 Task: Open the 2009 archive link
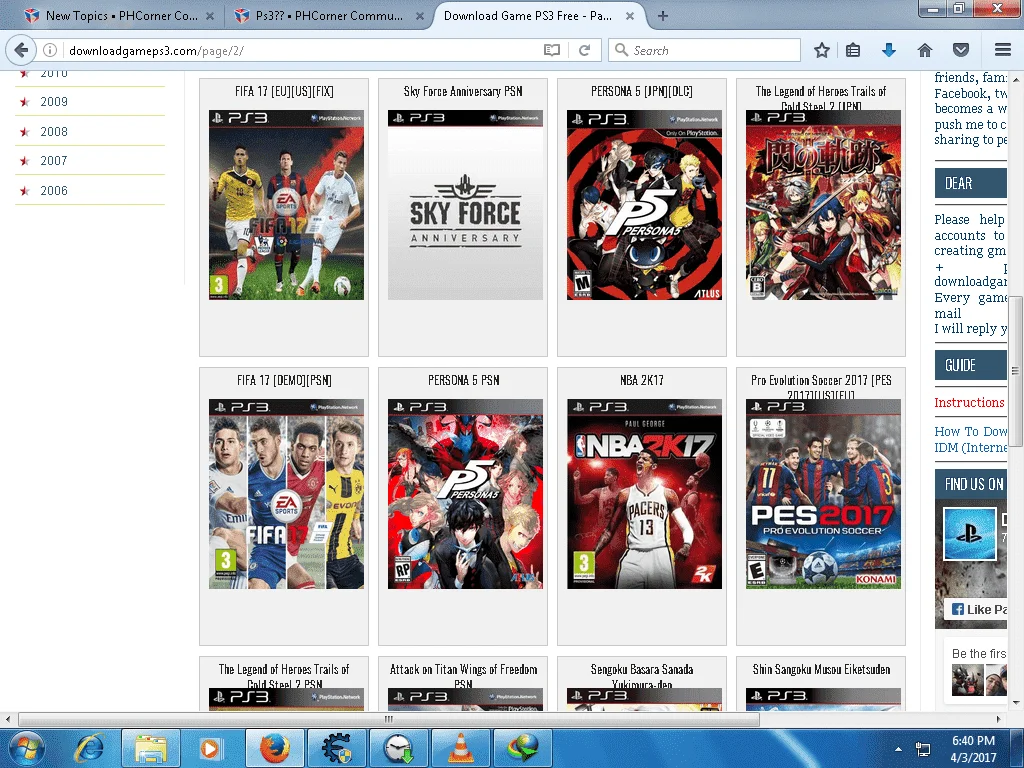tap(54, 102)
